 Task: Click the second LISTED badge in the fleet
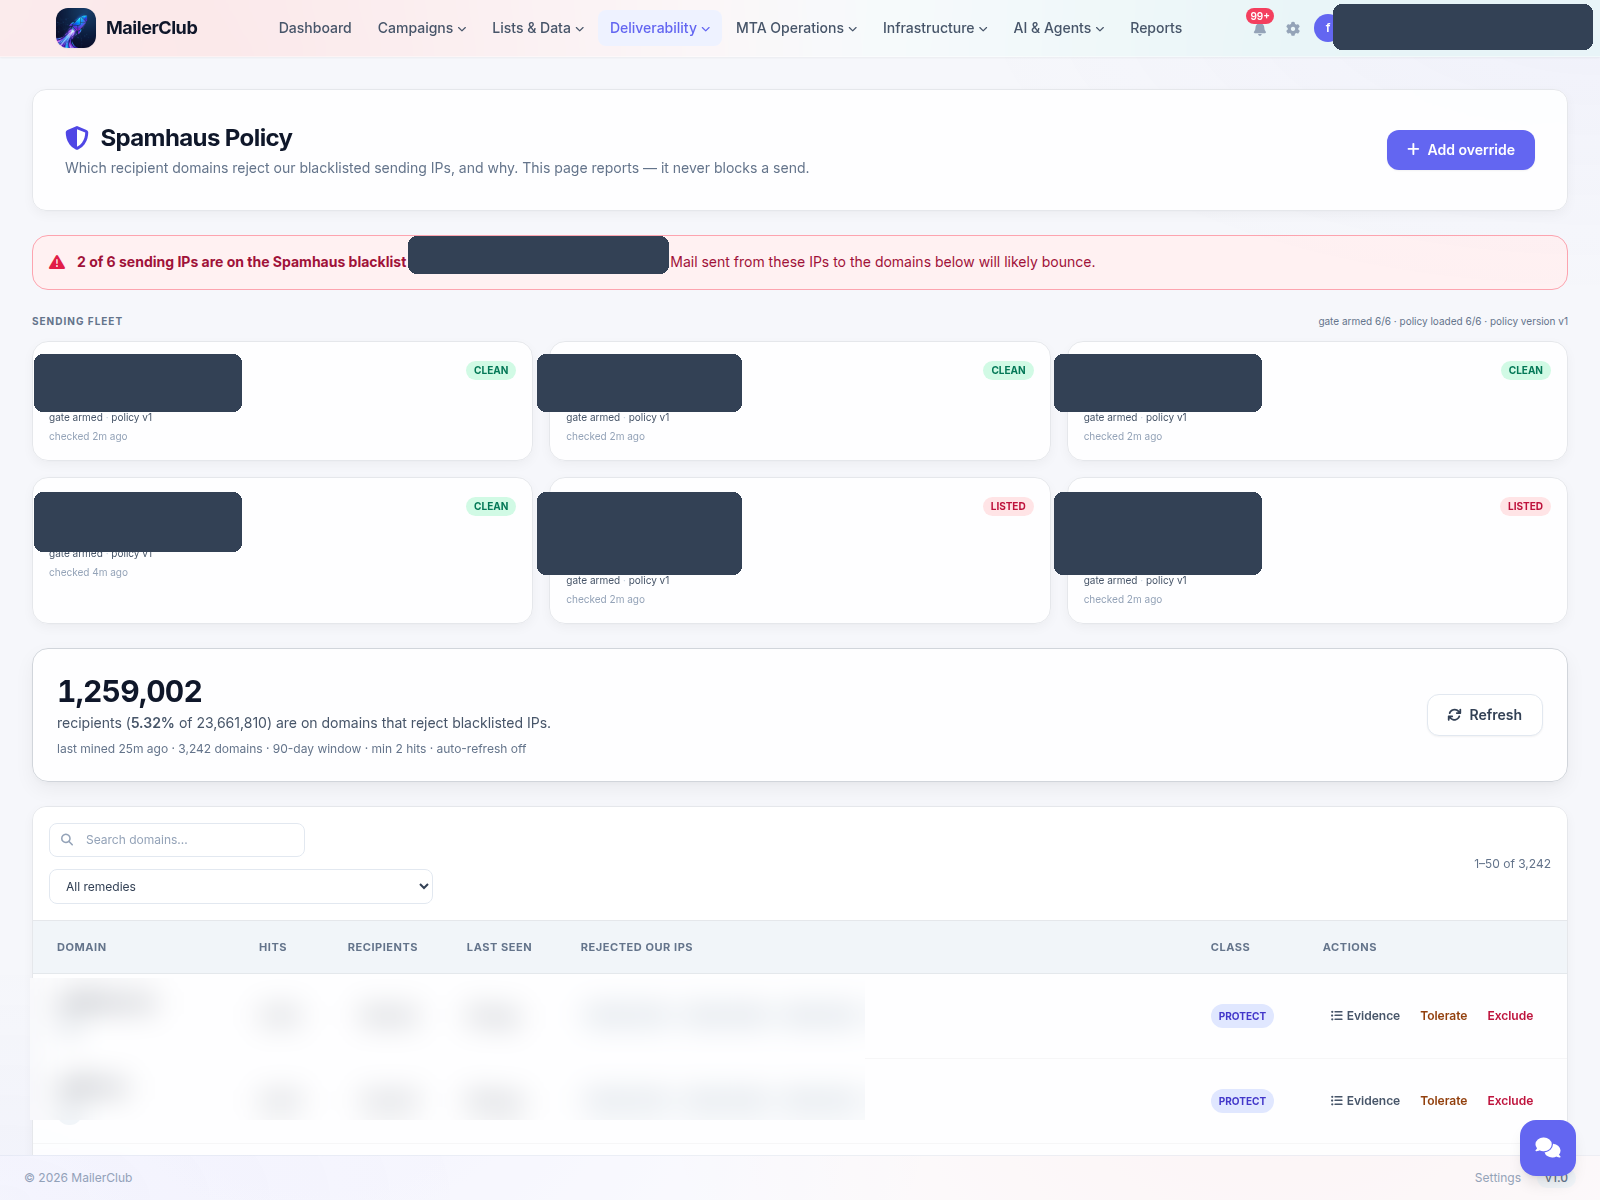point(1525,506)
